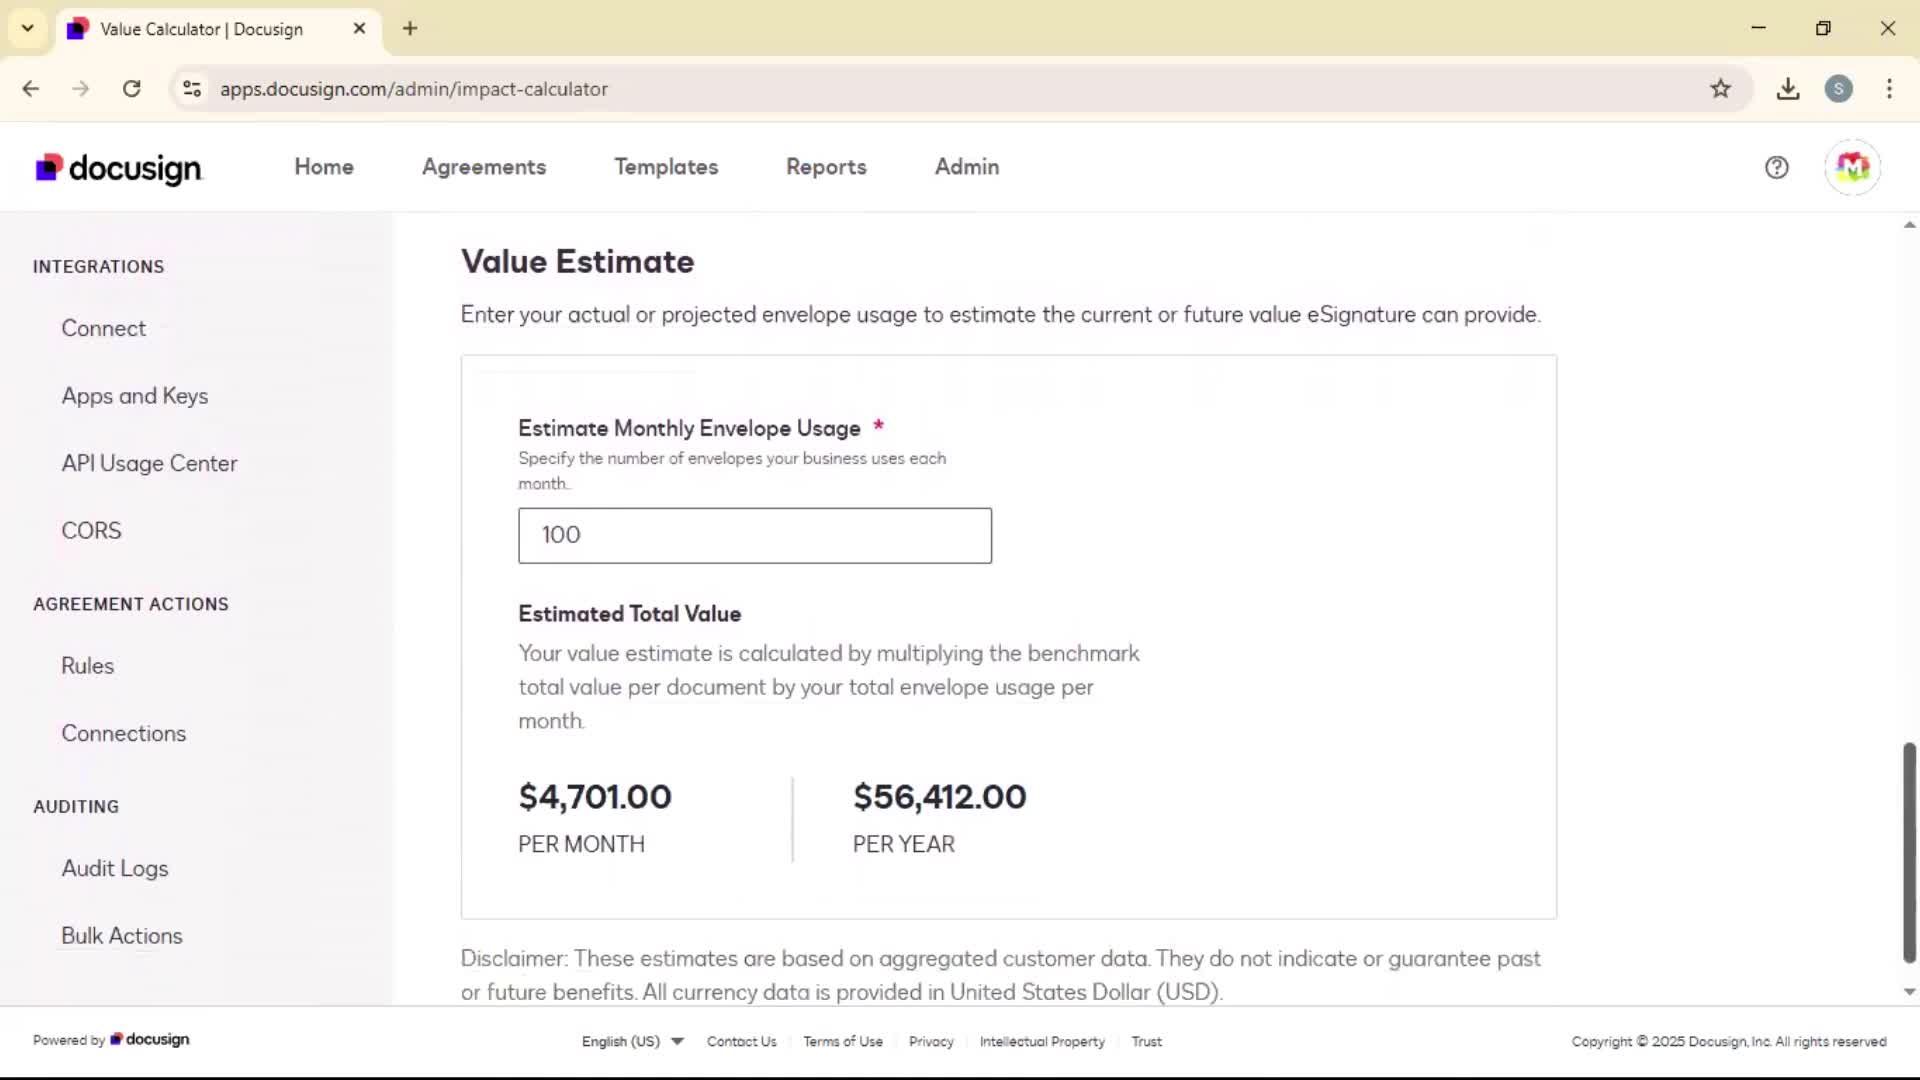
Task: Open Connect in the sidebar
Action: (104, 328)
